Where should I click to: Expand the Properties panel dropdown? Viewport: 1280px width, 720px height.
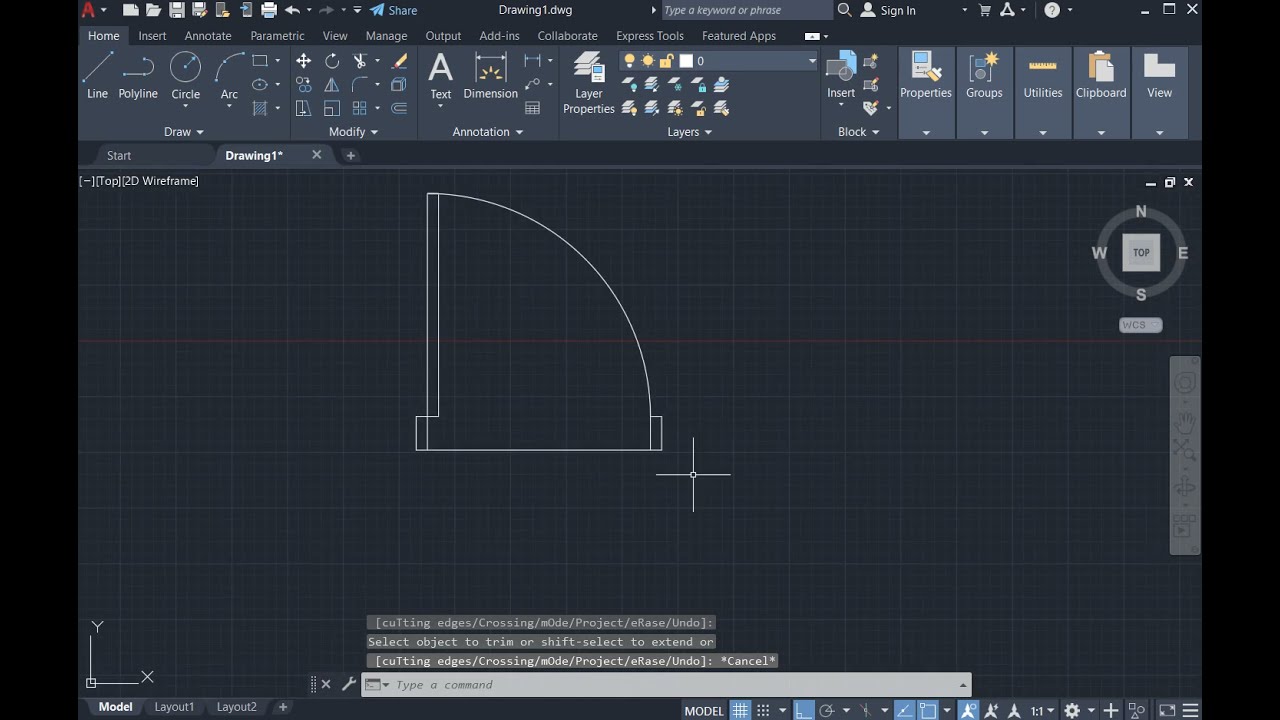click(926, 132)
